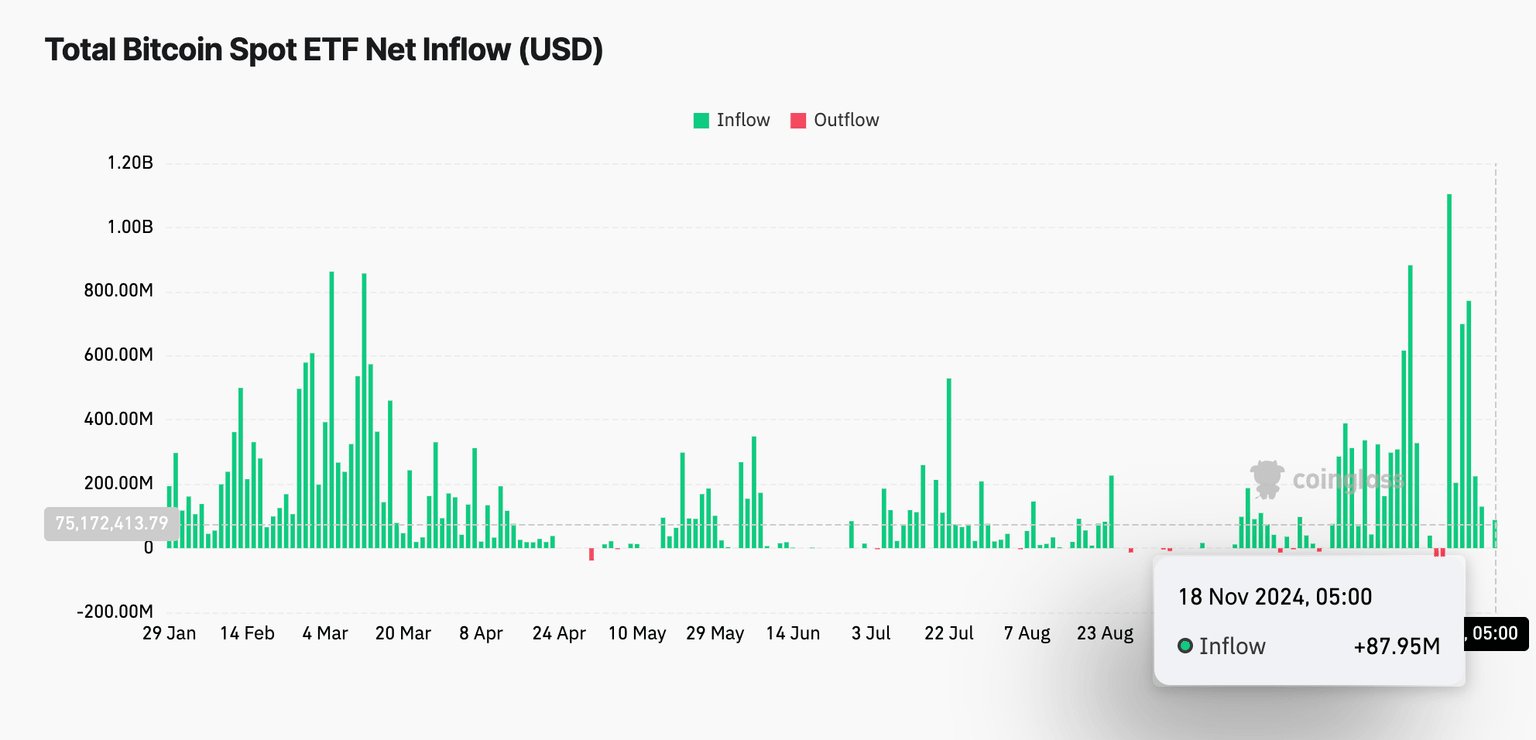Click the green Inflow legend swatch
The height and width of the screenshot is (740, 1536).
tap(701, 121)
